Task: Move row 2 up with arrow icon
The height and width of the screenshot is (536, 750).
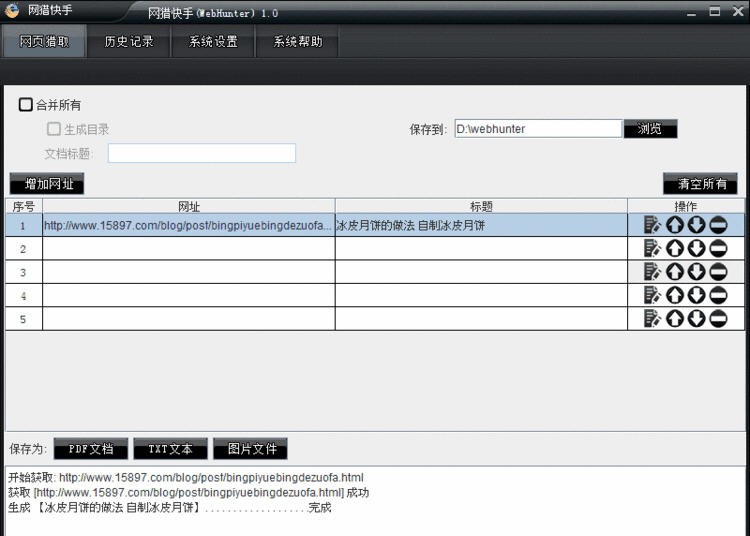Action: 674,248
